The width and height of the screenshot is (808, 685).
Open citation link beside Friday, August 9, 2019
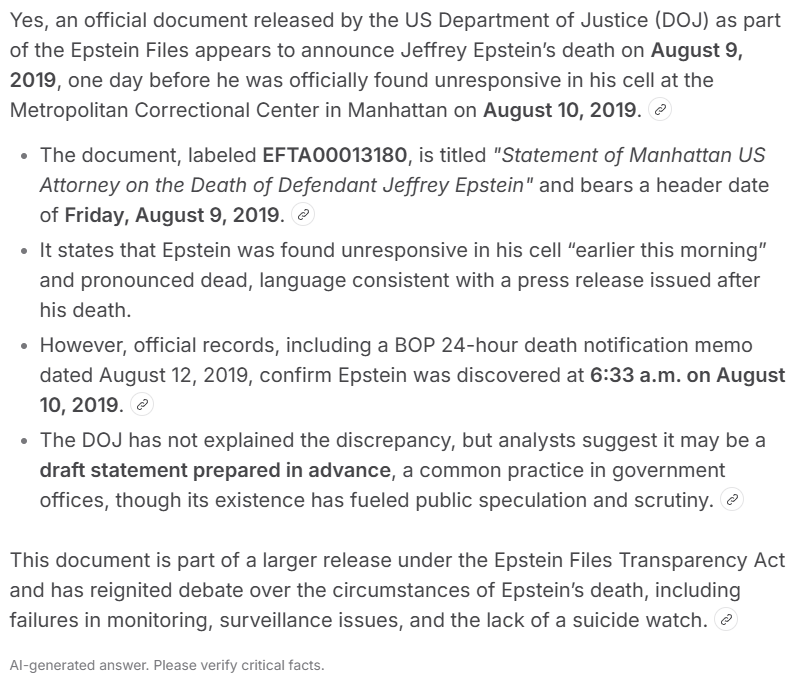[305, 215]
